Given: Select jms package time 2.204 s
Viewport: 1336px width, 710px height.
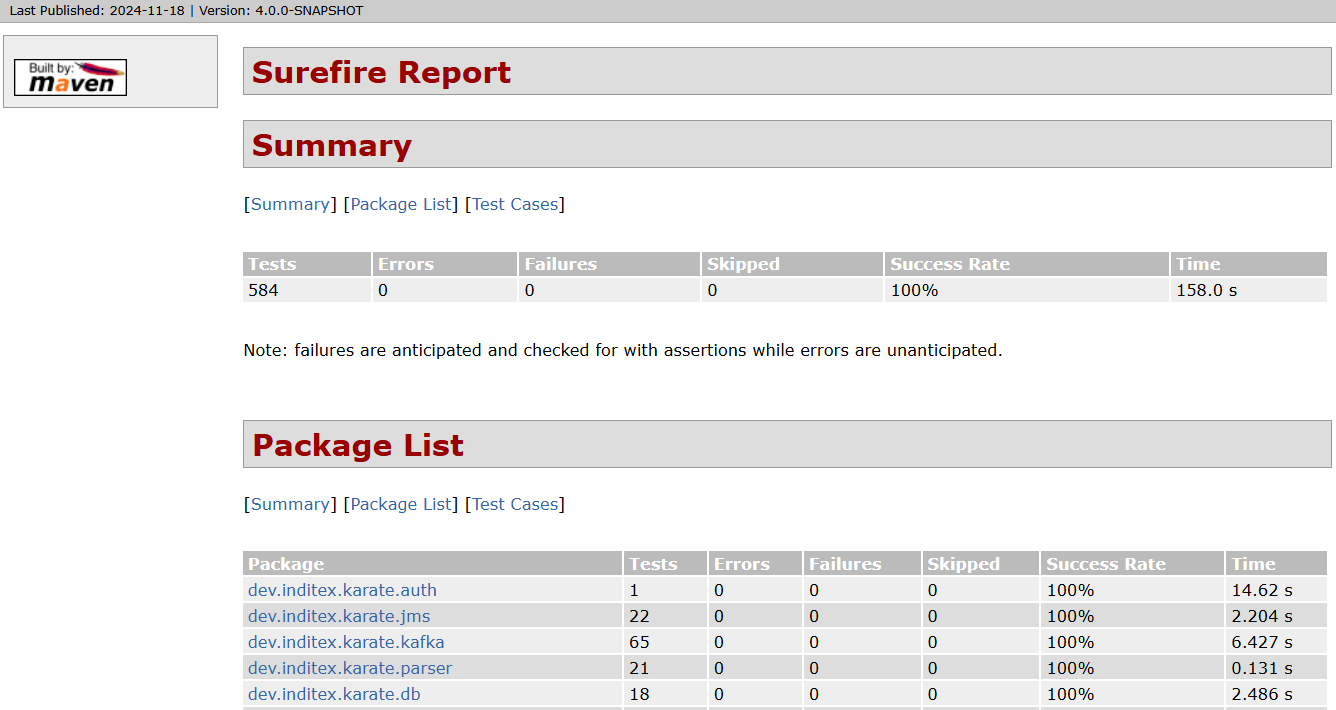Looking at the screenshot, I should 1262,616.
